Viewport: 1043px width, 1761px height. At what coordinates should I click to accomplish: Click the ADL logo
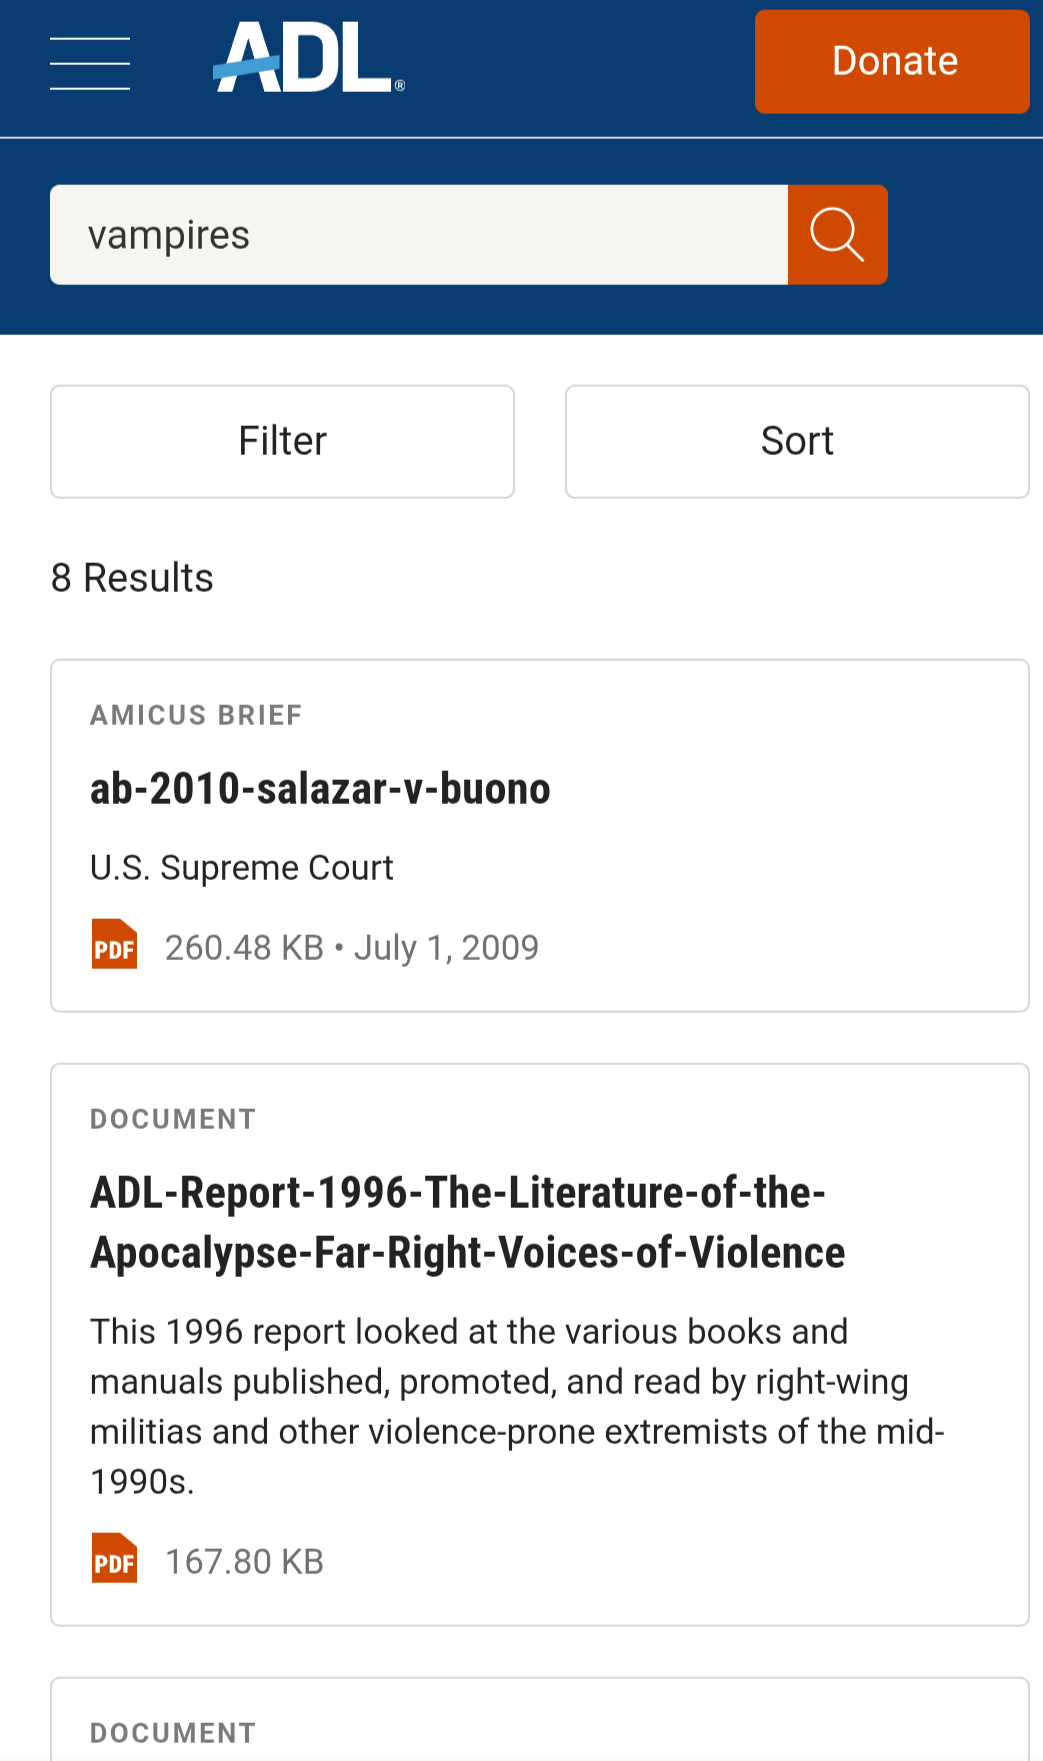308,60
